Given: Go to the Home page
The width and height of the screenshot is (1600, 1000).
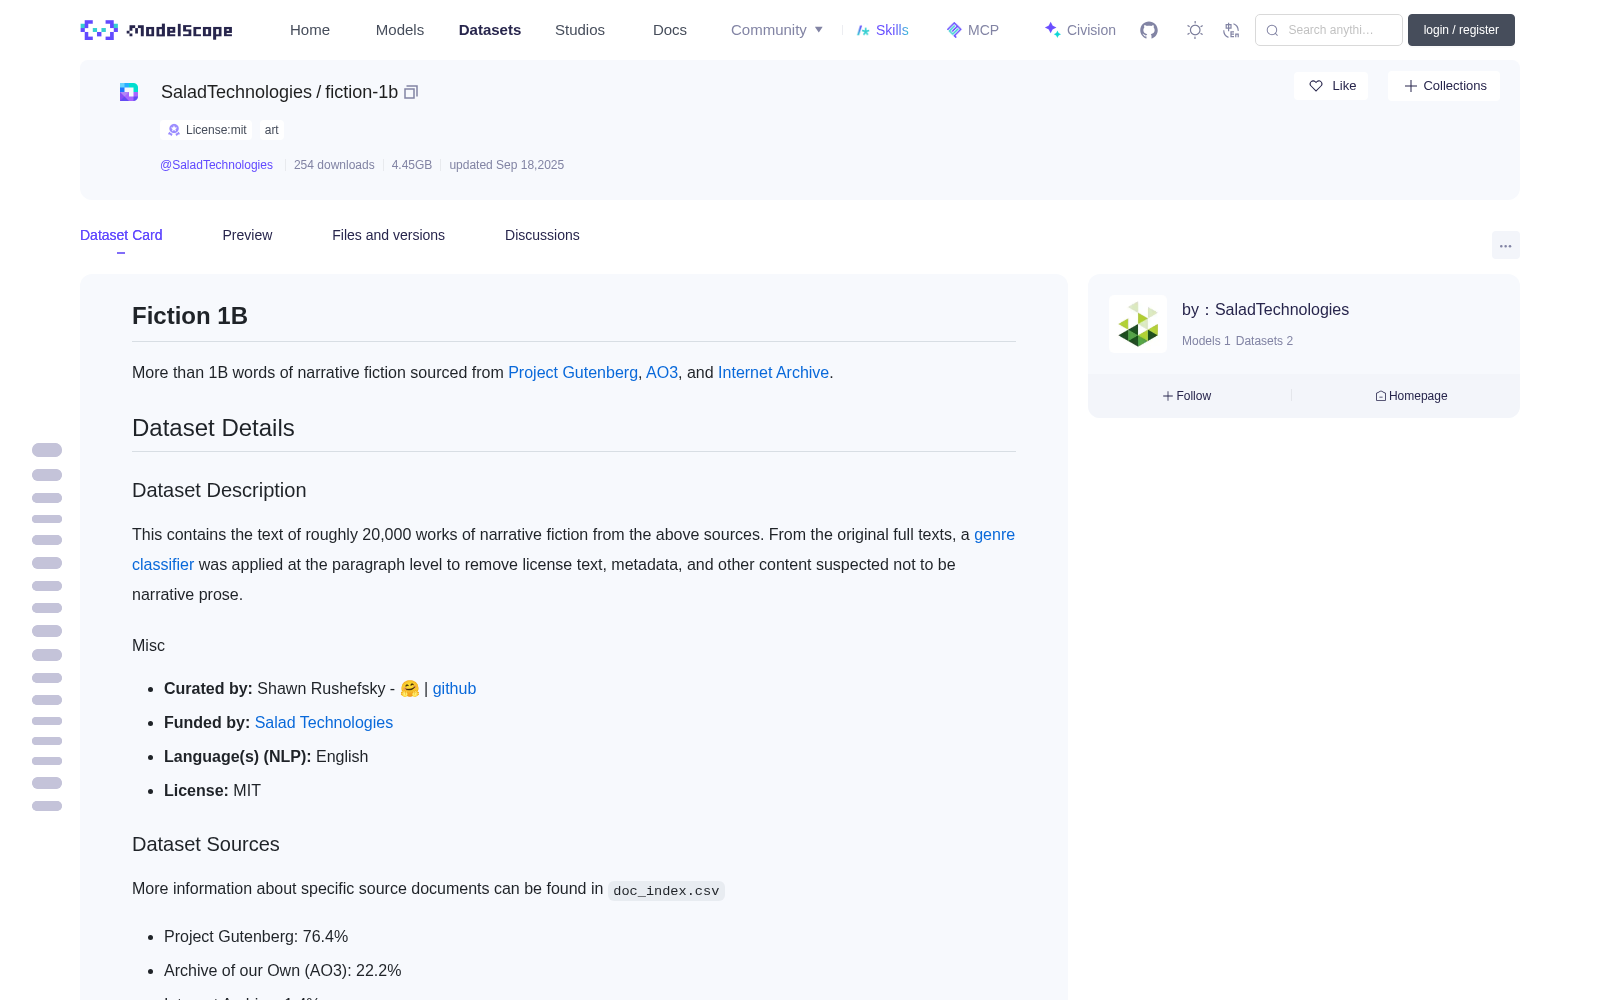Looking at the screenshot, I should (x=310, y=30).
